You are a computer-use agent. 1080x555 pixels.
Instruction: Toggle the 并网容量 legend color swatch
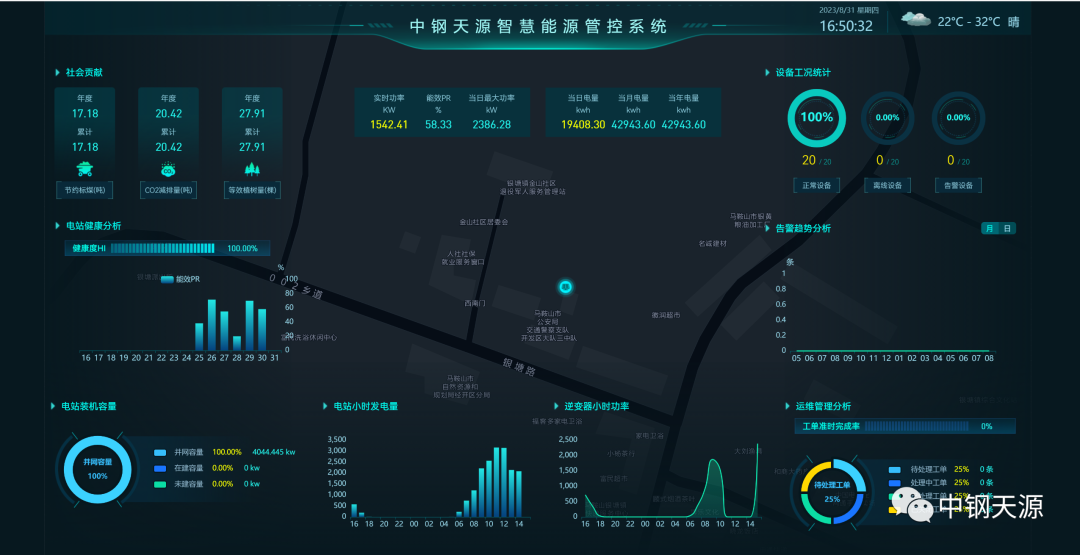click(160, 452)
